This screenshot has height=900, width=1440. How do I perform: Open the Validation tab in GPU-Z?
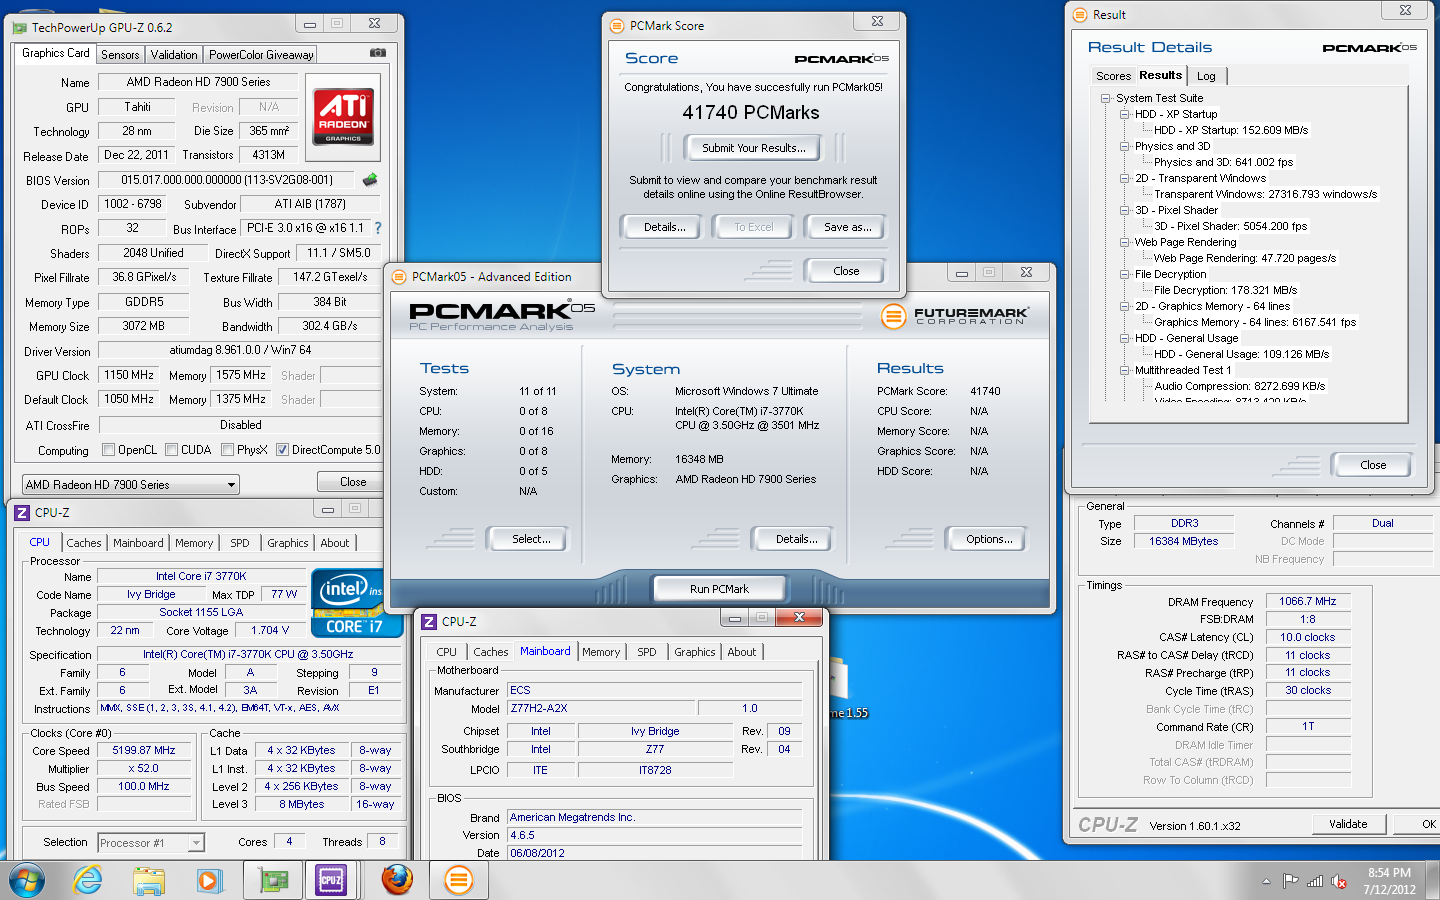tap(174, 55)
